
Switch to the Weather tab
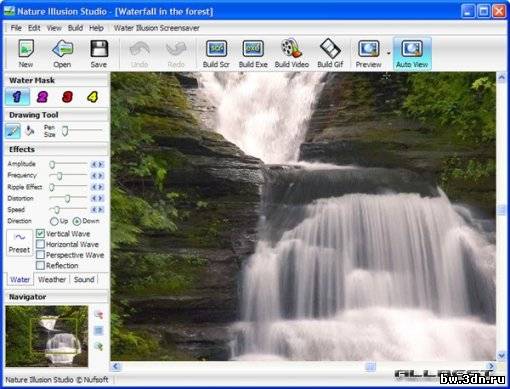pos(52,279)
